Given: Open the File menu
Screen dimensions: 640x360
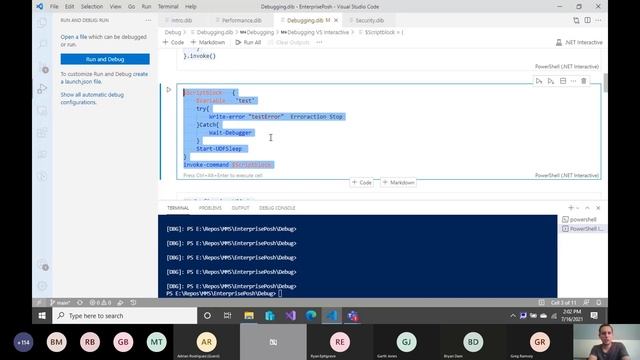Looking at the screenshot, I should [x=54, y=7].
